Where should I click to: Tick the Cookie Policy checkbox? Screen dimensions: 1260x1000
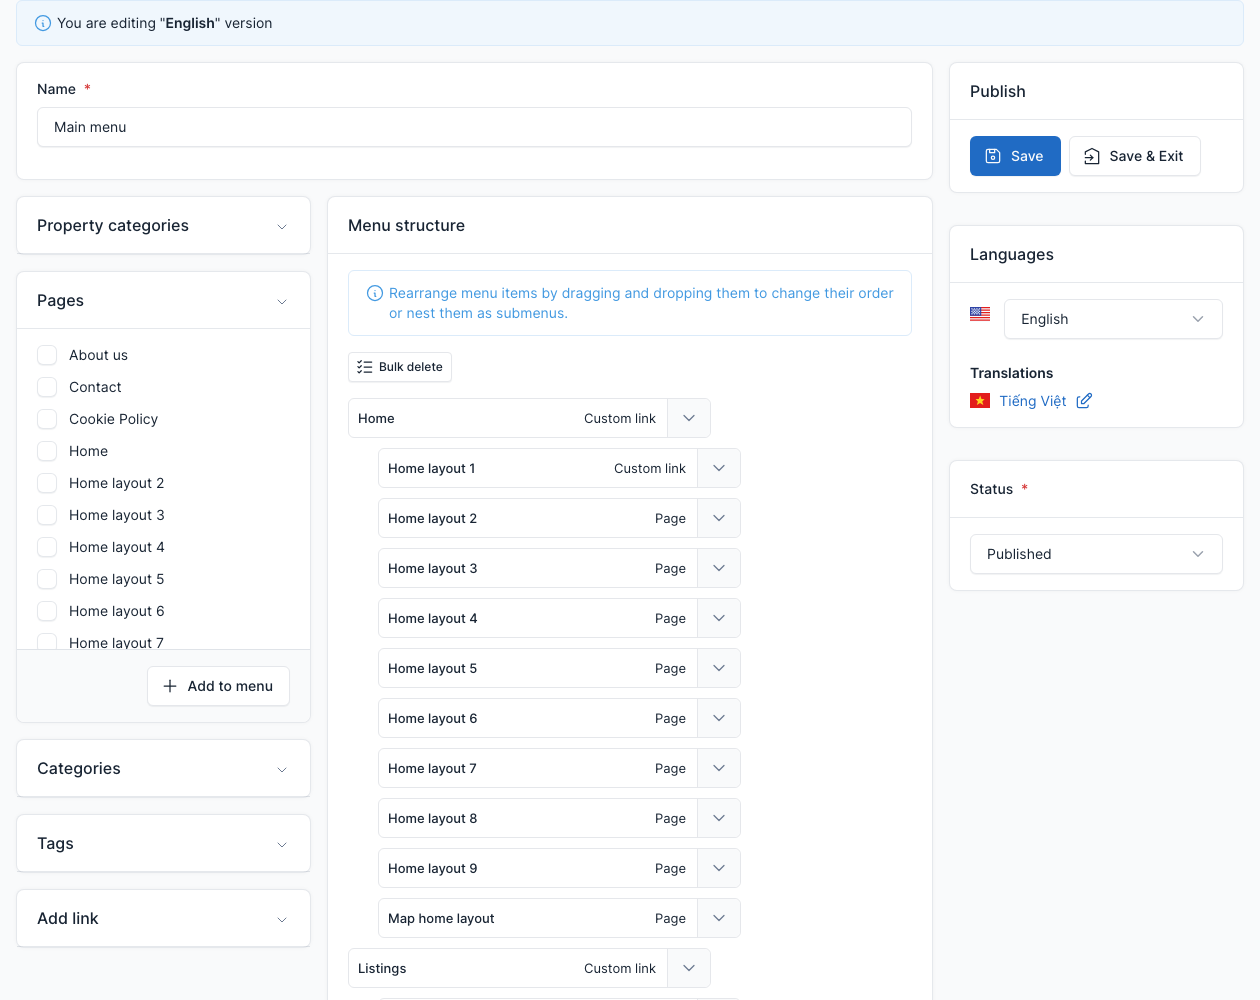47,419
